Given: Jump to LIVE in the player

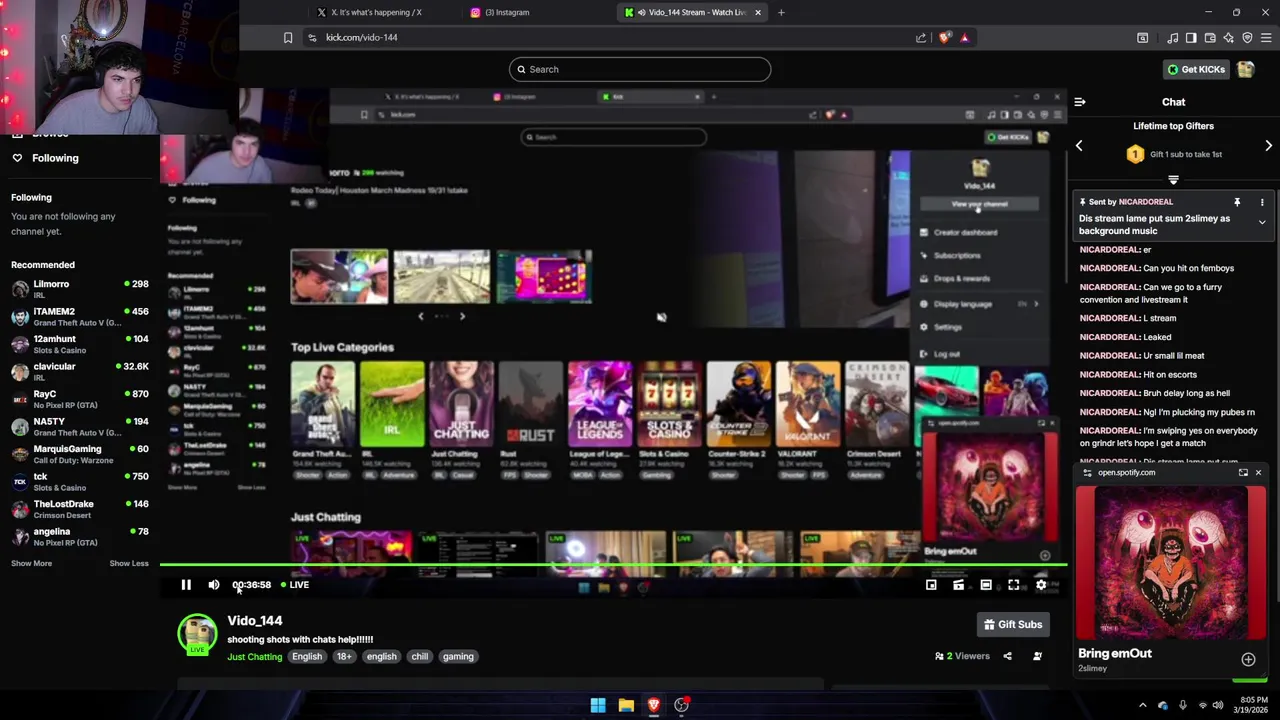Looking at the screenshot, I should point(295,585).
